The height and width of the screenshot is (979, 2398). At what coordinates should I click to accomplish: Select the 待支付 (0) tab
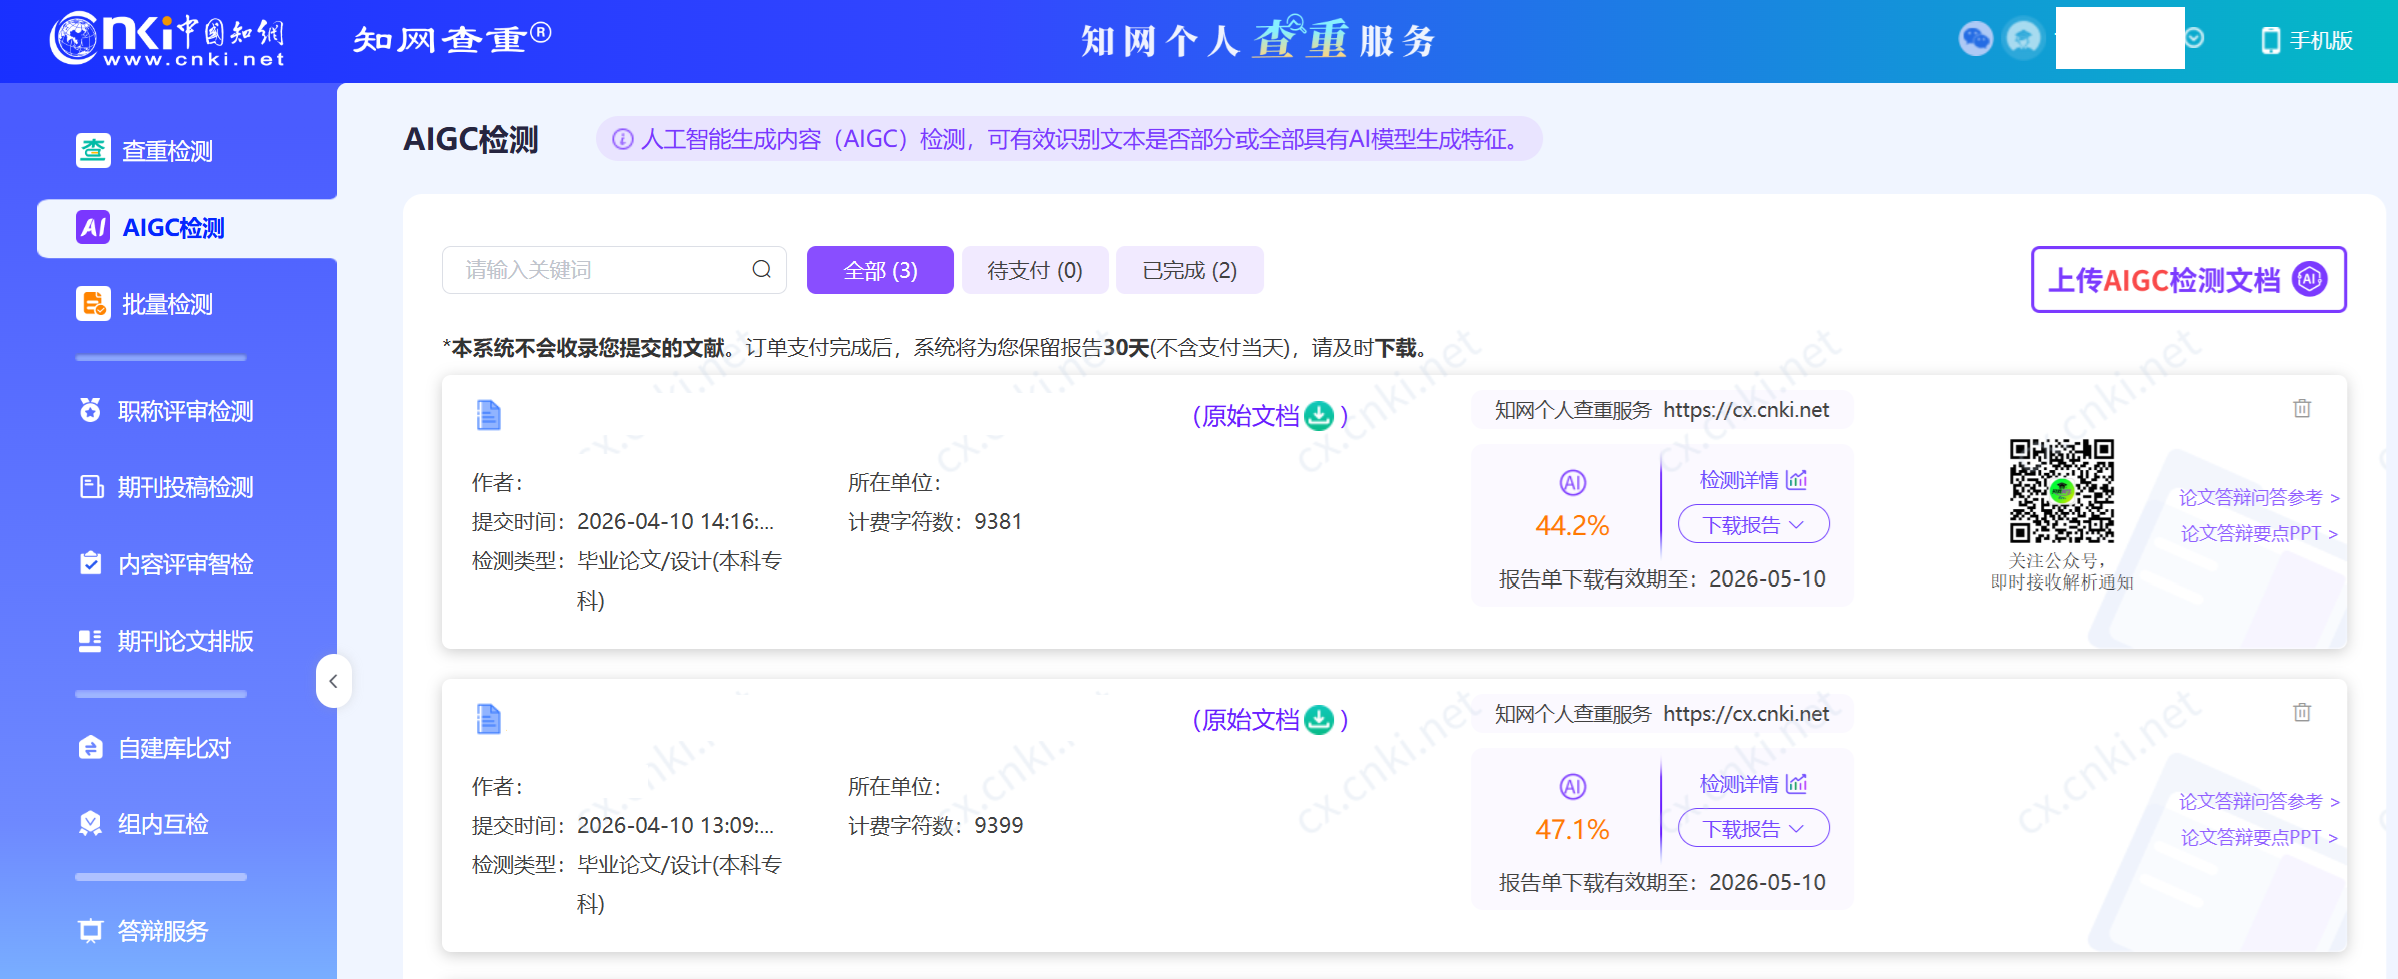1035,270
